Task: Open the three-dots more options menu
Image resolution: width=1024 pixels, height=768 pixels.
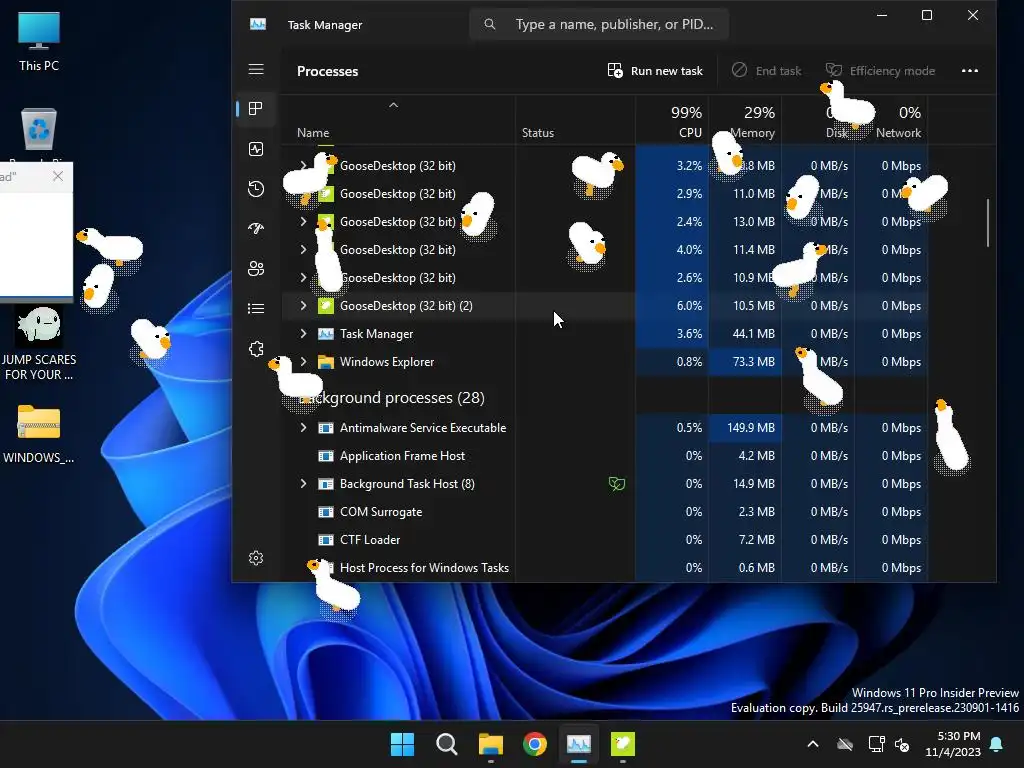Action: coord(970,71)
